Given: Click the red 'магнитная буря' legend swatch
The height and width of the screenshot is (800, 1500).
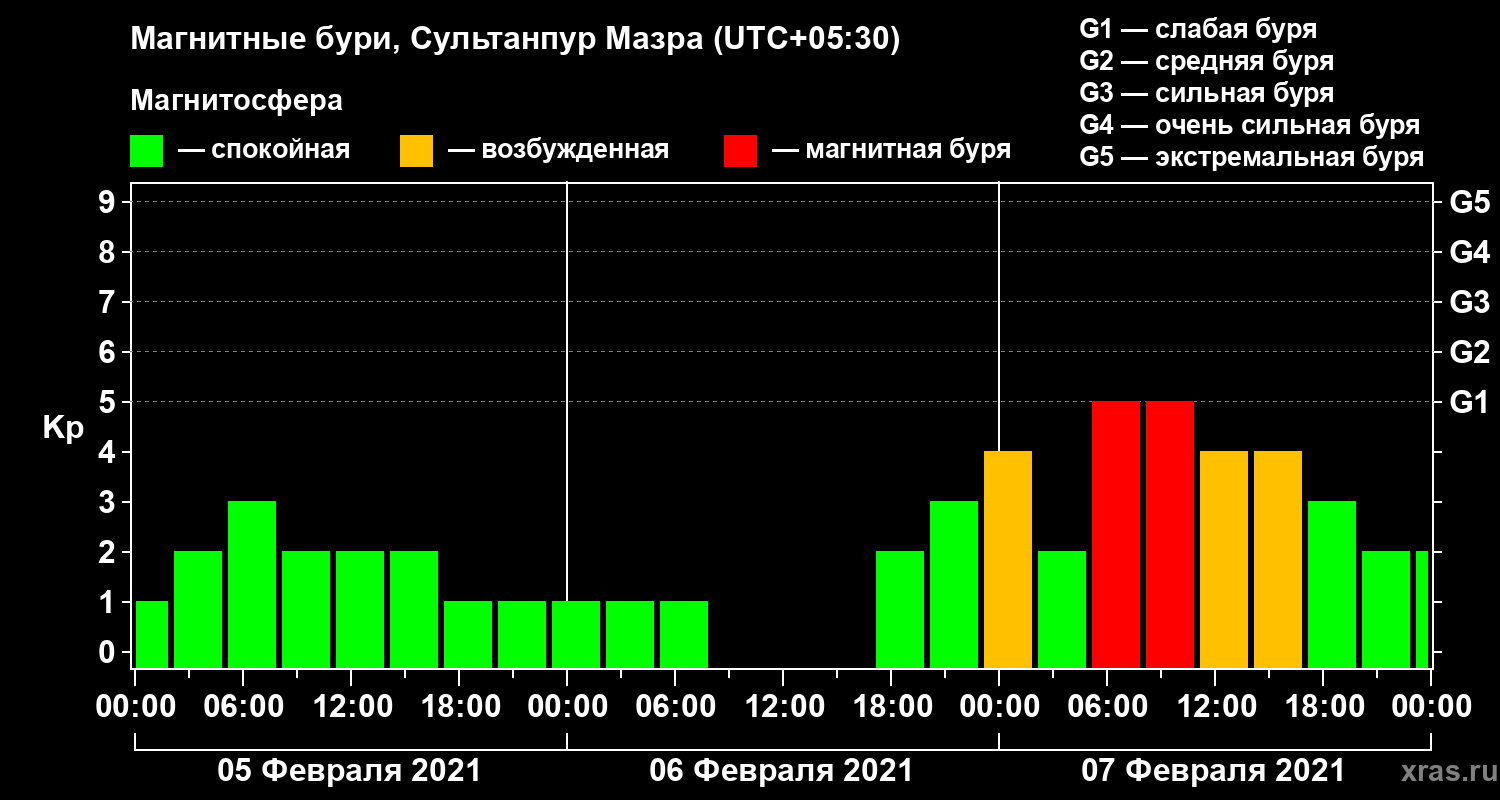Looking at the screenshot, I should tap(740, 151).
